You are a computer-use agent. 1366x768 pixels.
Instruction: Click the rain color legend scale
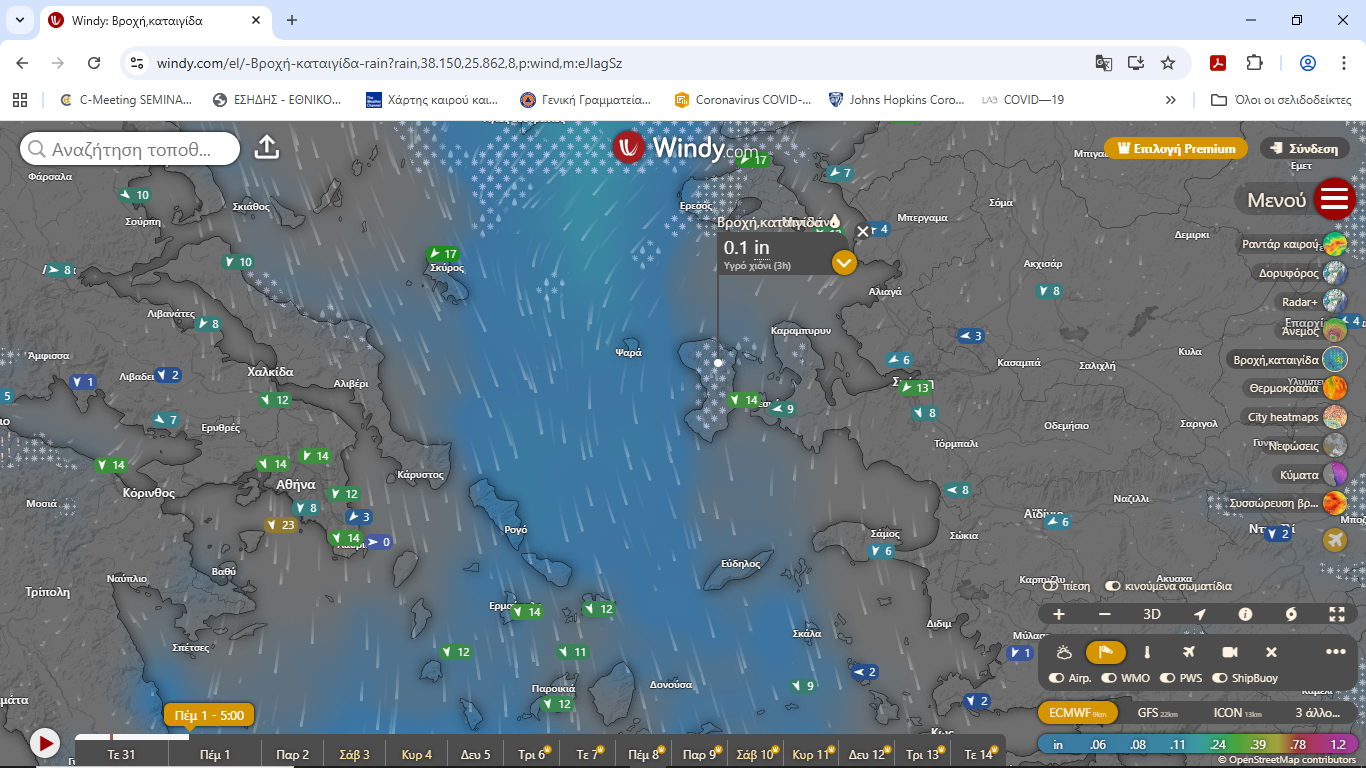coord(1197,744)
